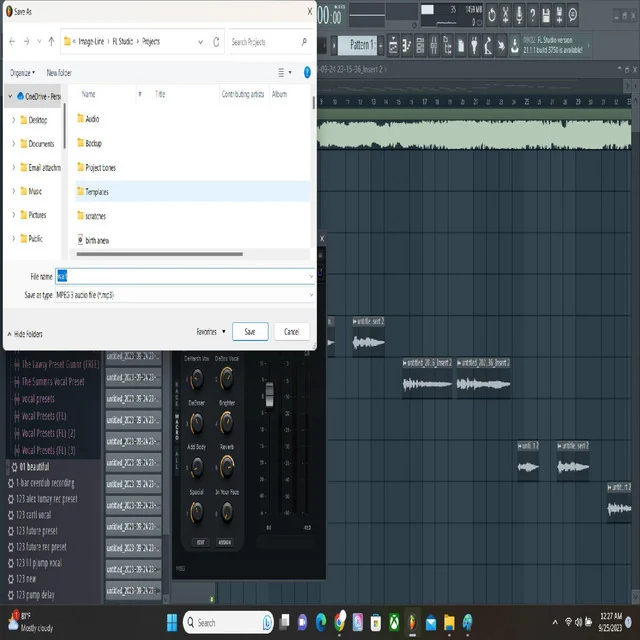Click Hide Folders in the Save As dialog
Screen dimensions: 640x640
pos(25,334)
